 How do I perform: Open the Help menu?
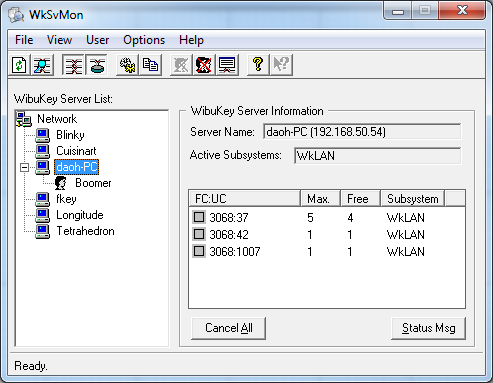click(x=191, y=40)
